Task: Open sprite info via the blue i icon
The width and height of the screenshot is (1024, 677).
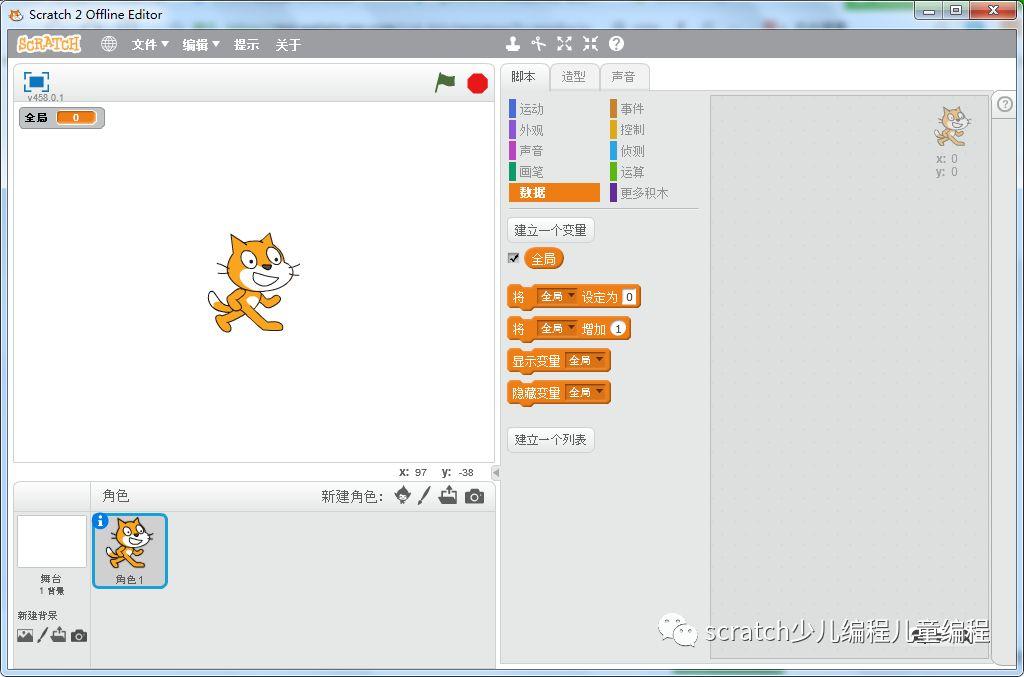Action: 100,521
